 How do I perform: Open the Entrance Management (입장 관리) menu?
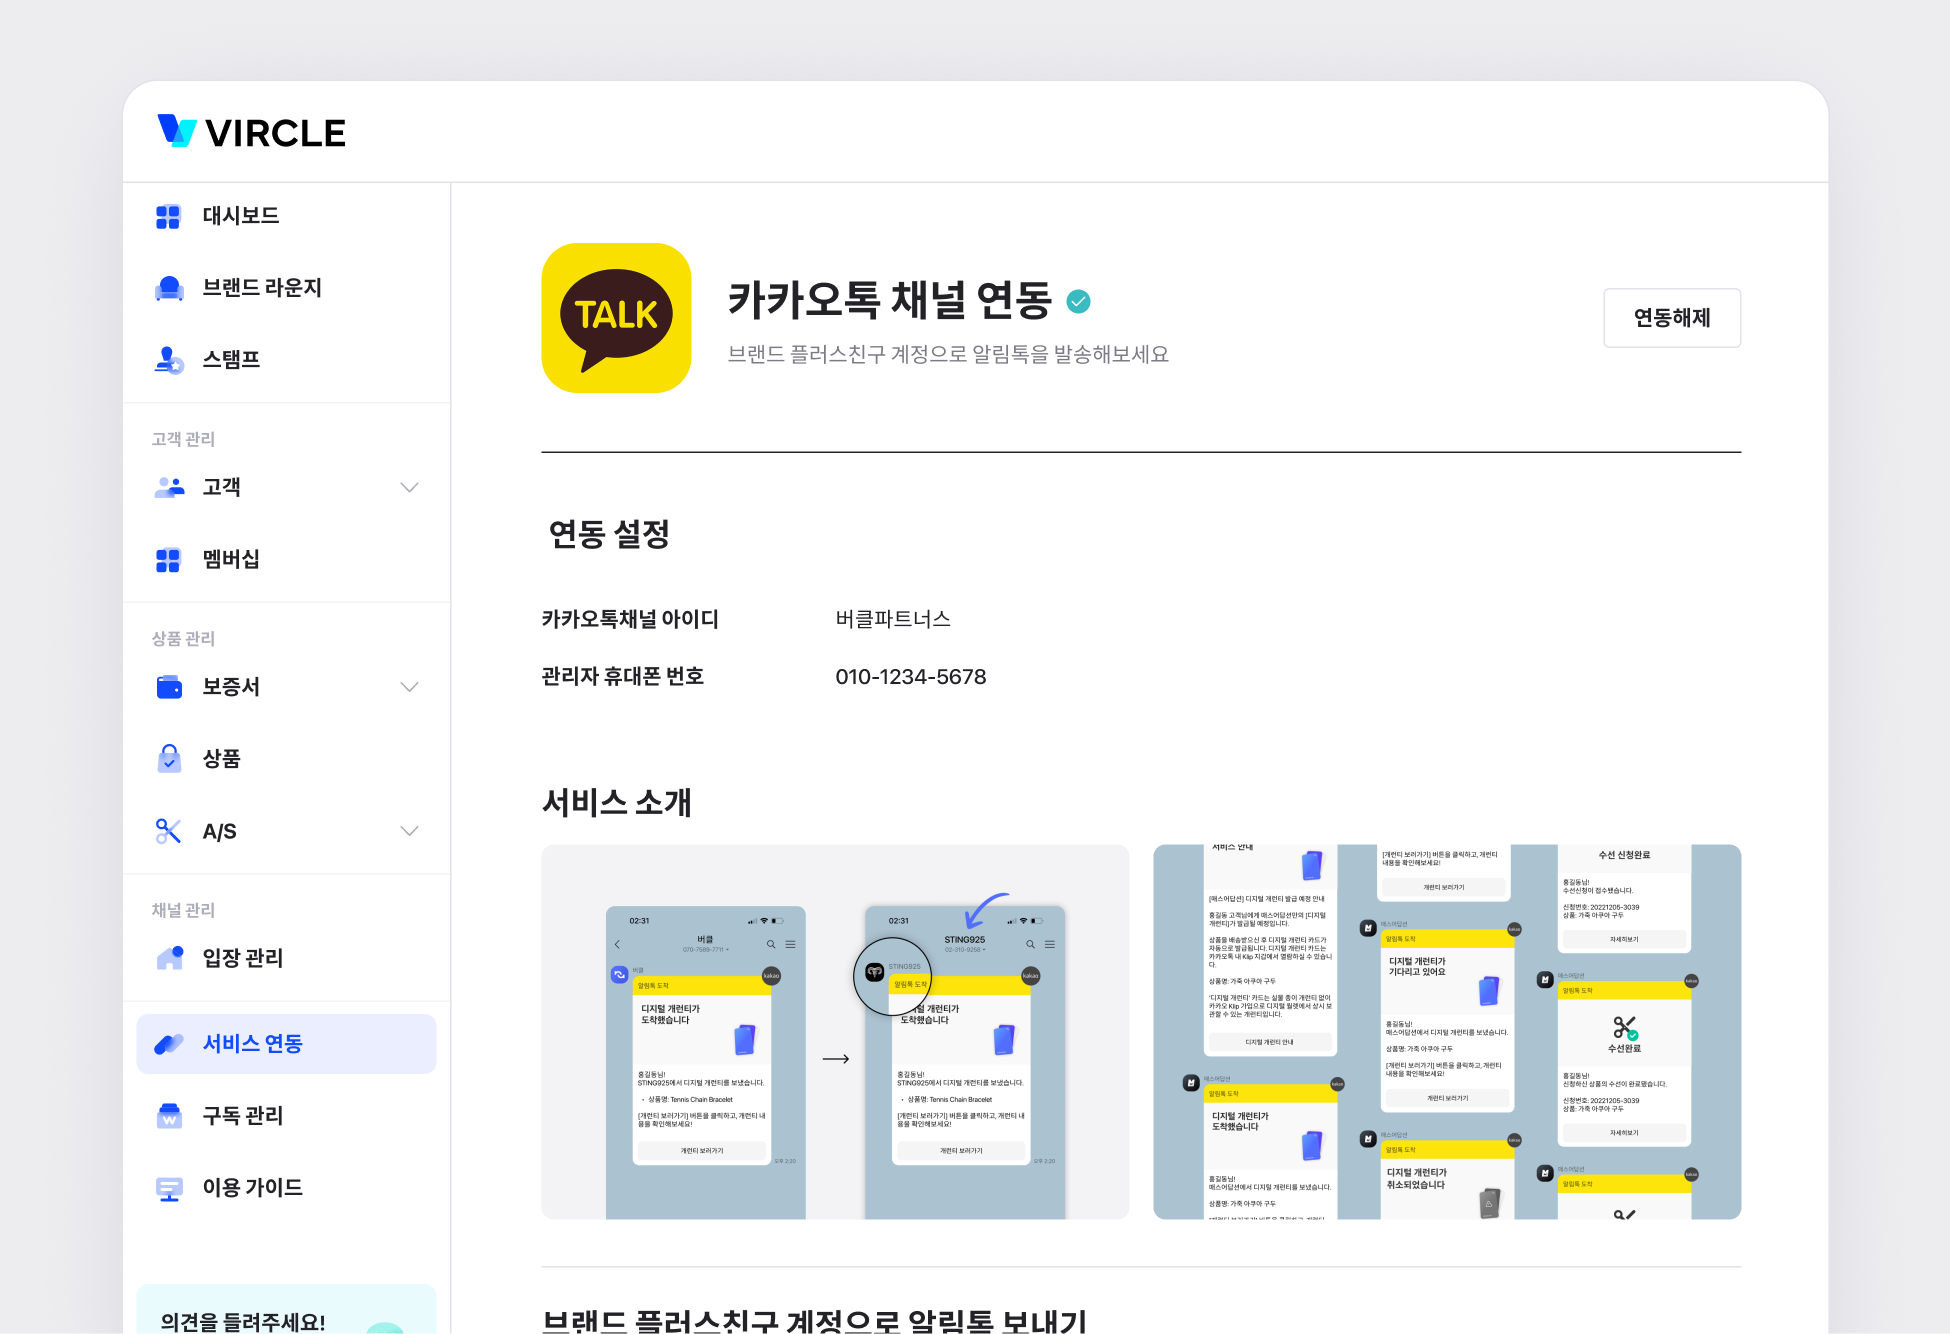pyautogui.click(x=243, y=958)
